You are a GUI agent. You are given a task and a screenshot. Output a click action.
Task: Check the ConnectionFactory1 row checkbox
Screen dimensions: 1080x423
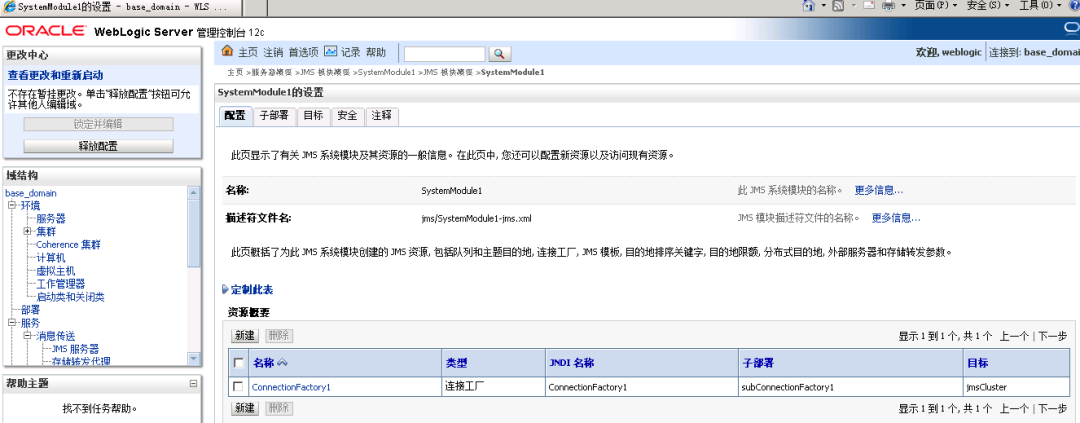pos(238,386)
